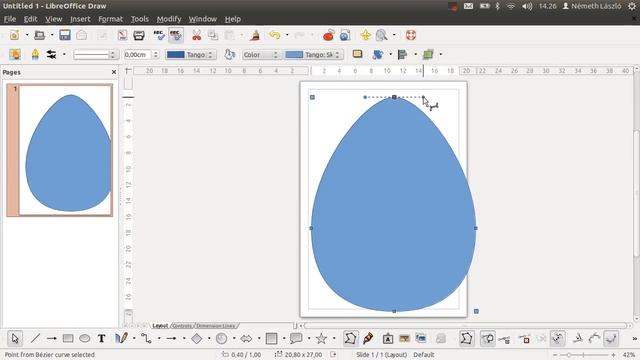This screenshot has height=360, width=640.
Task: Toggle Corner Point type
Action: (x=578, y=338)
